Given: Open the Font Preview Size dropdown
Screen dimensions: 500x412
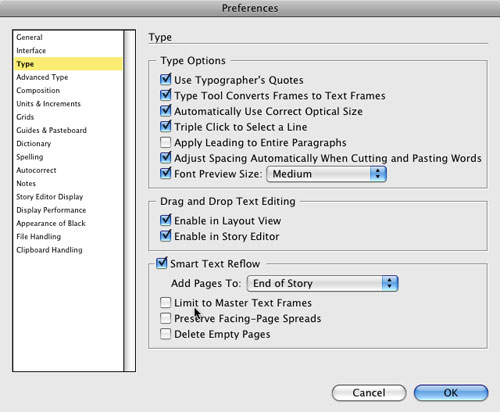Looking at the screenshot, I should (326, 174).
